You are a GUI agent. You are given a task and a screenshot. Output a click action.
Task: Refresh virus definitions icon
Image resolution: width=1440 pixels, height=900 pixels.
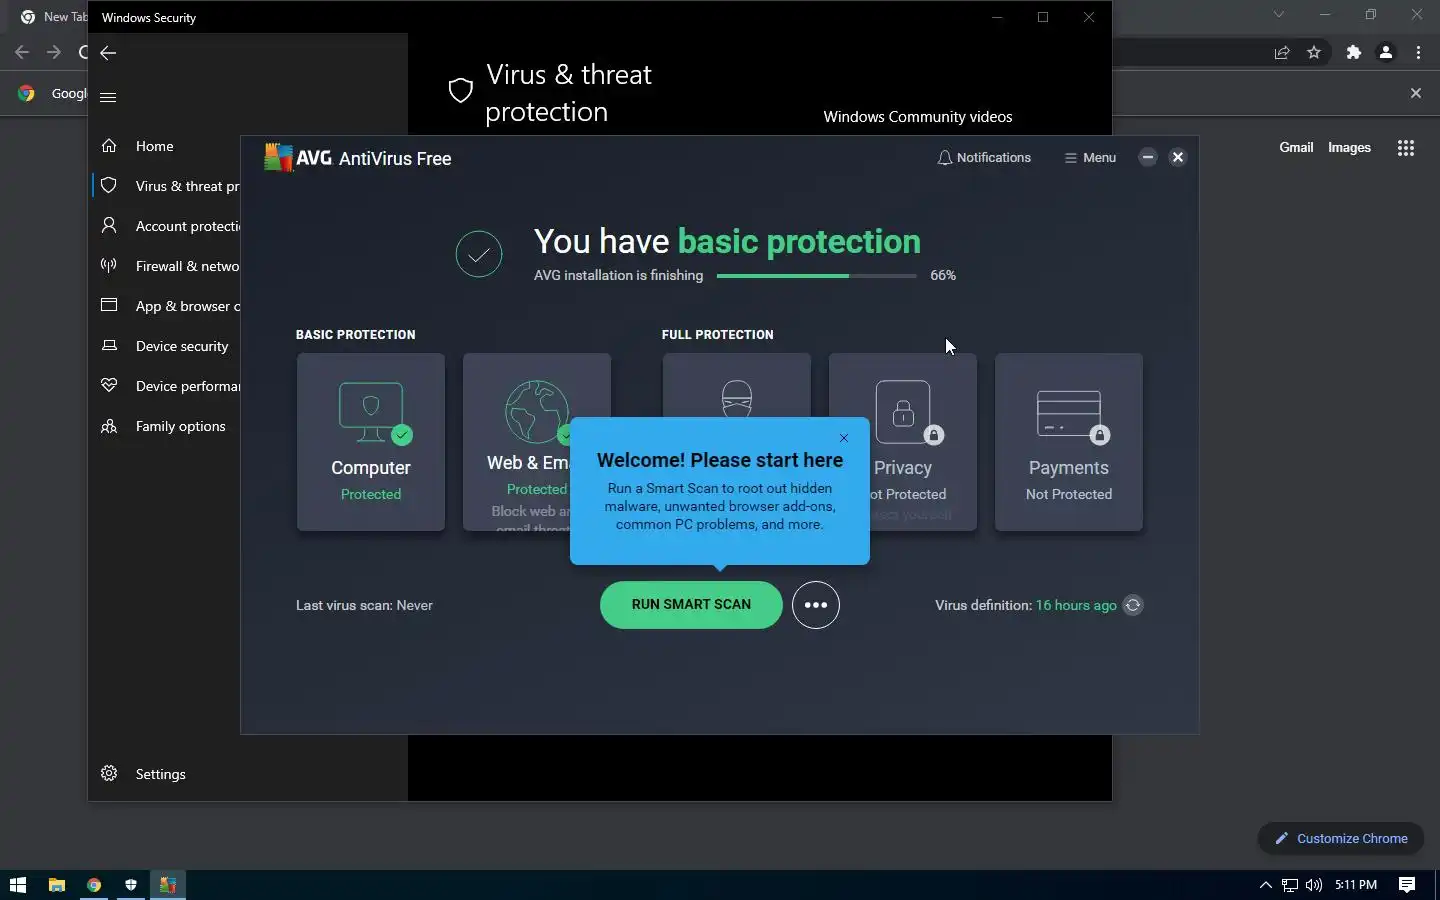point(1133,605)
